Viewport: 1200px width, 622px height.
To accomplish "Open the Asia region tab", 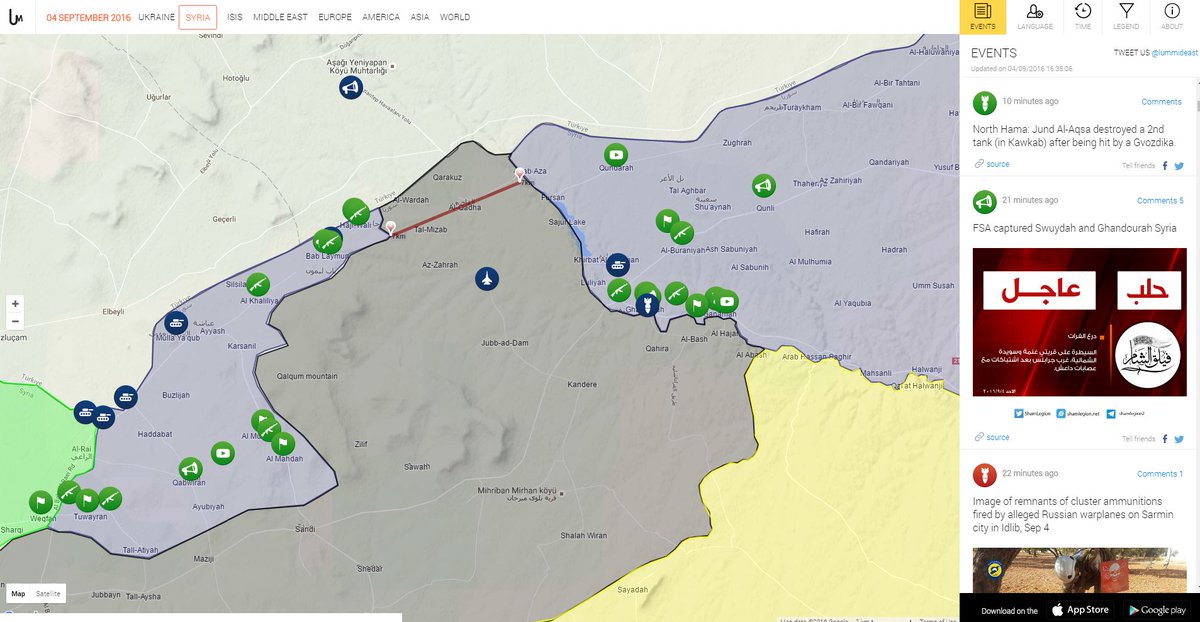I will tap(420, 17).
